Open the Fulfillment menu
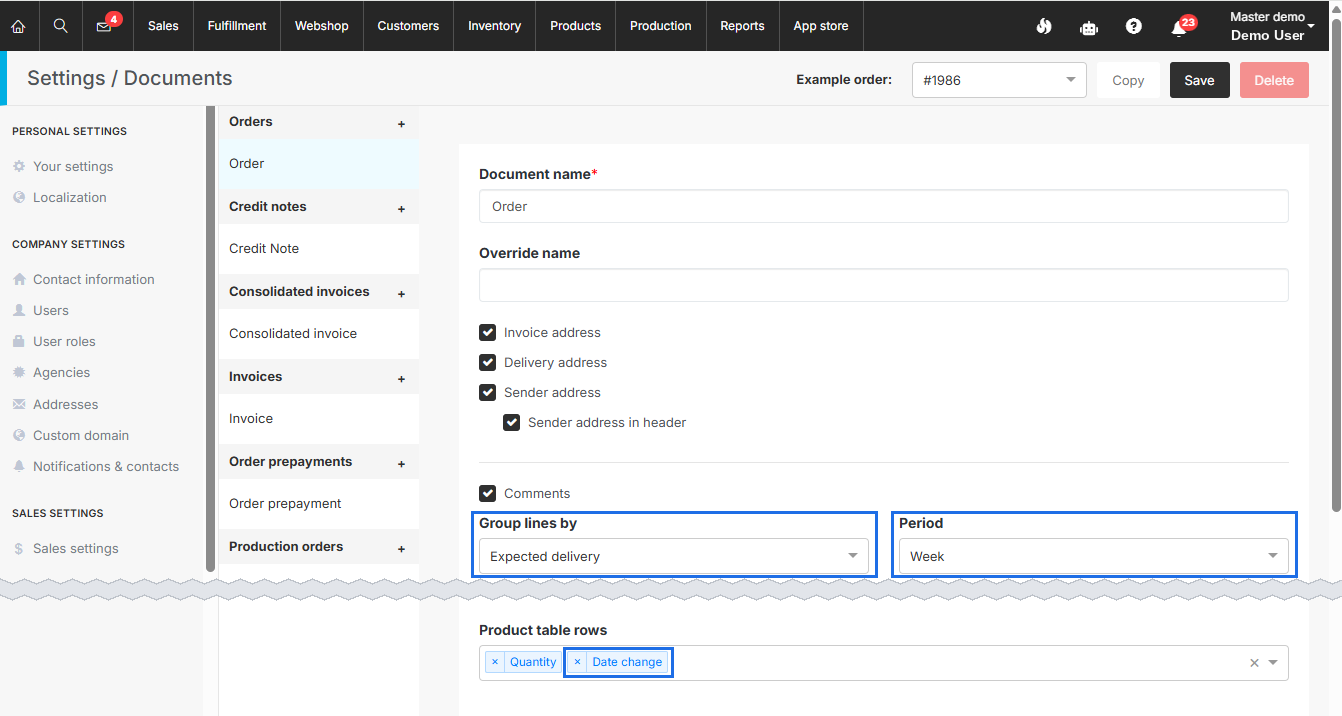The width and height of the screenshot is (1342, 716). click(x=237, y=26)
